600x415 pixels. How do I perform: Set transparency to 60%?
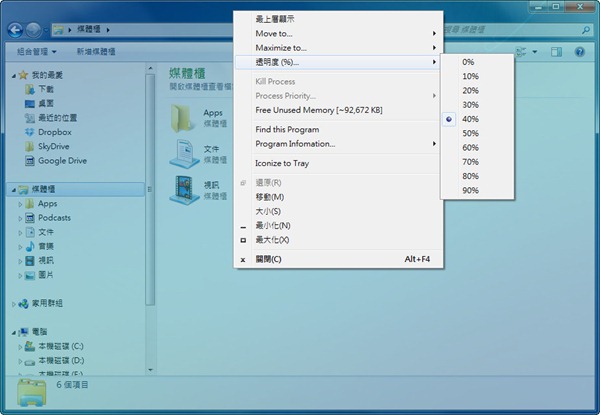pyautogui.click(x=477, y=148)
